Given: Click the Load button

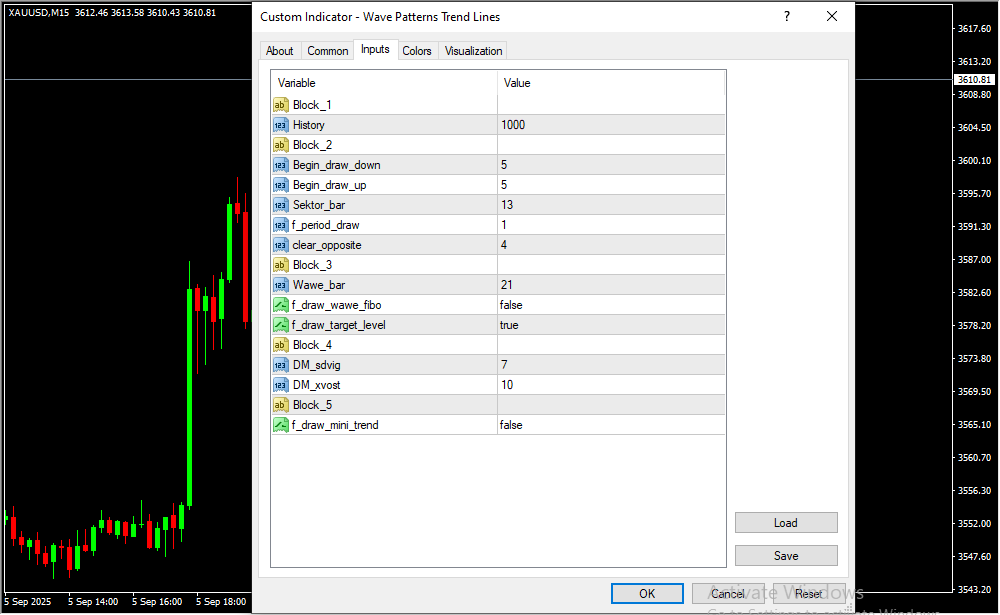Looking at the screenshot, I should (786, 523).
